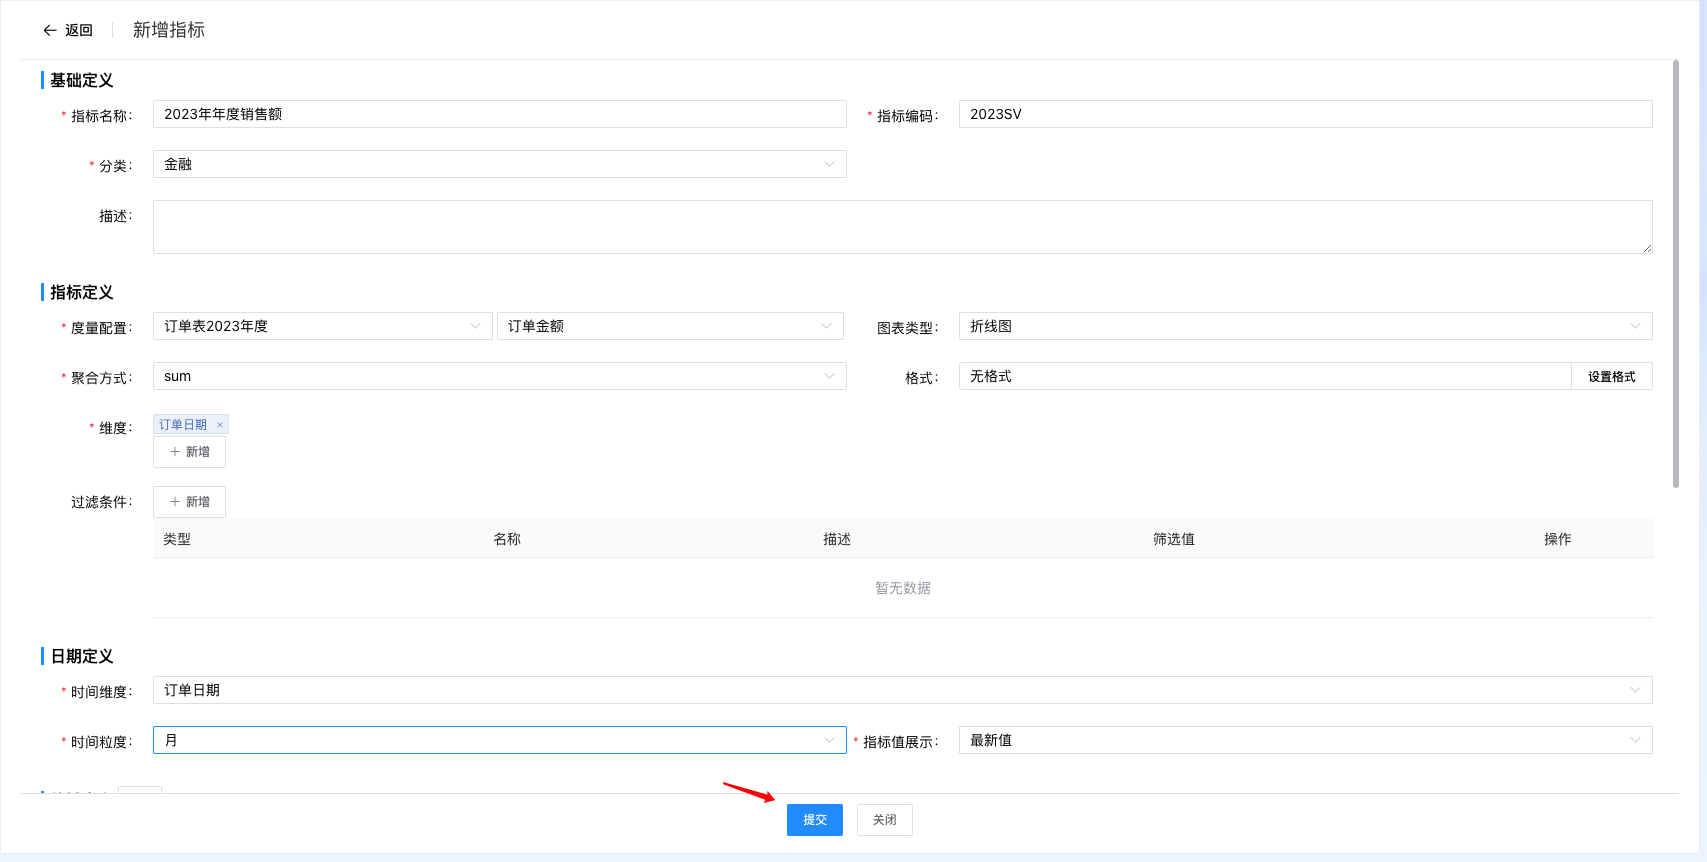This screenshot has height=862, width=1707.
Task: Click the 关闭 button
Action: tap(884, 820)
